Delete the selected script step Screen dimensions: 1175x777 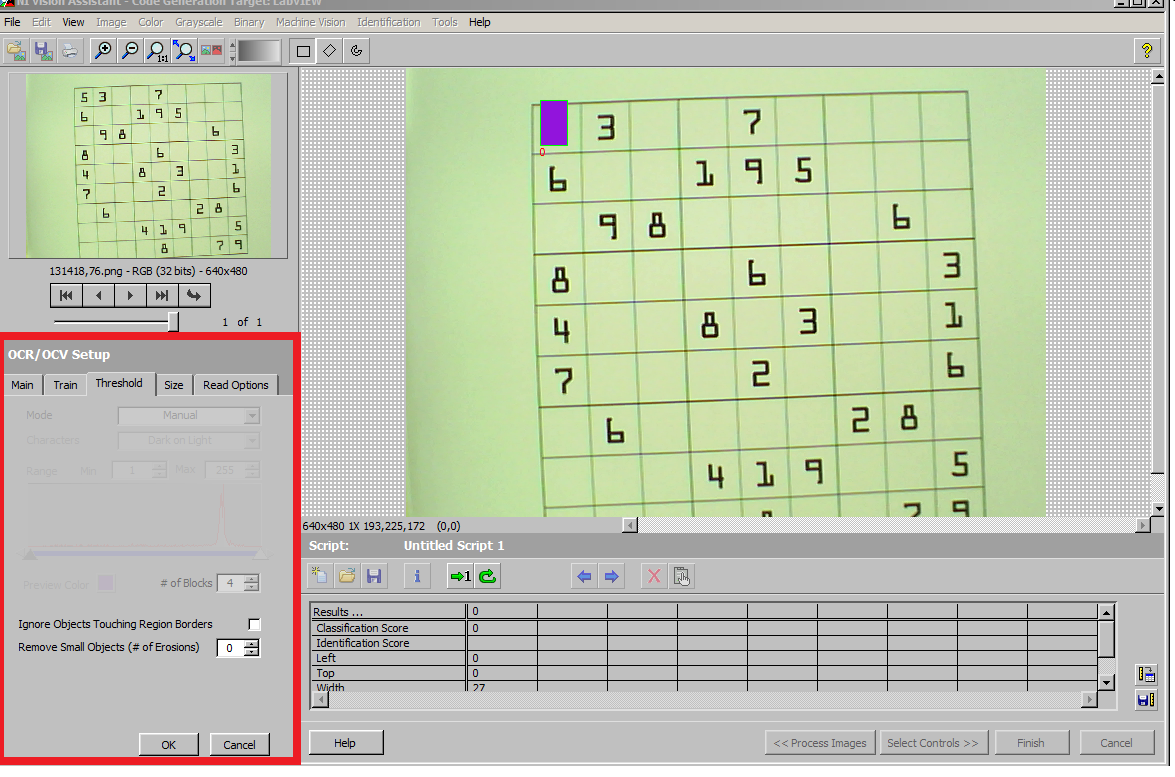coord(654,576)
